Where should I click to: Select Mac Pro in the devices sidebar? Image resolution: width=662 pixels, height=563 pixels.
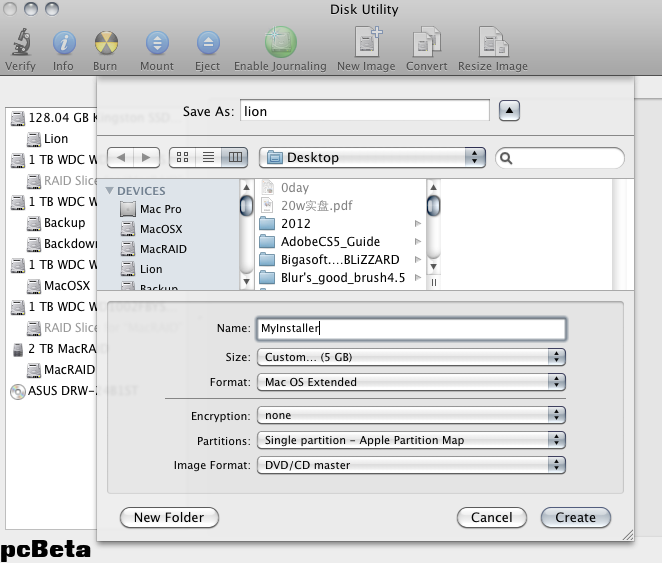pyautogui.click(x=151, y=209)
